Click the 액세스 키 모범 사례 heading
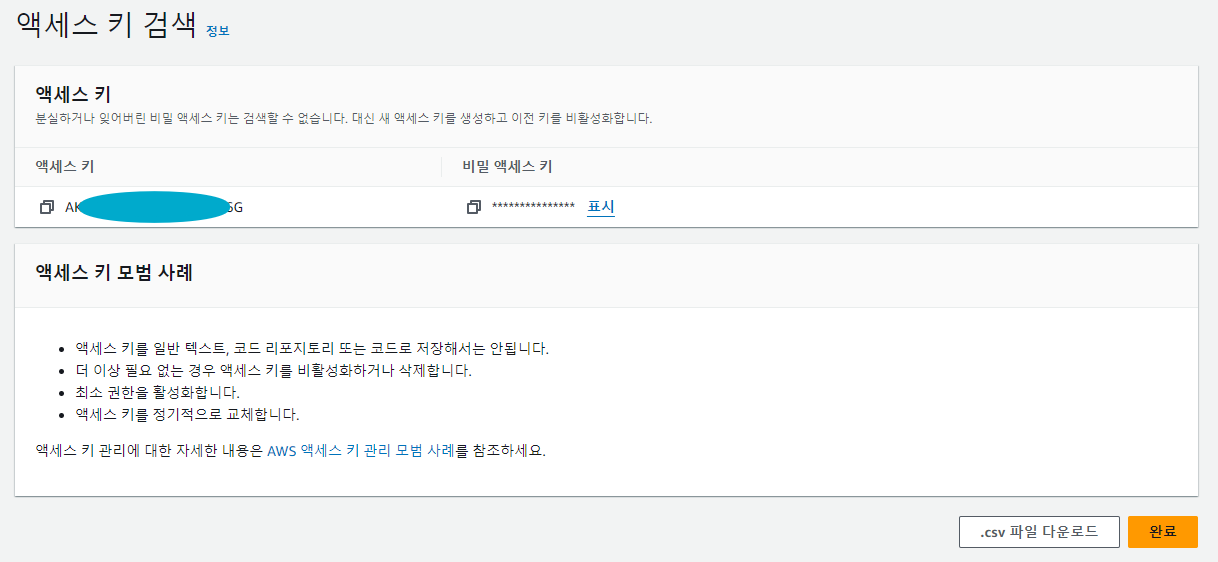 [x=114, y=271]
